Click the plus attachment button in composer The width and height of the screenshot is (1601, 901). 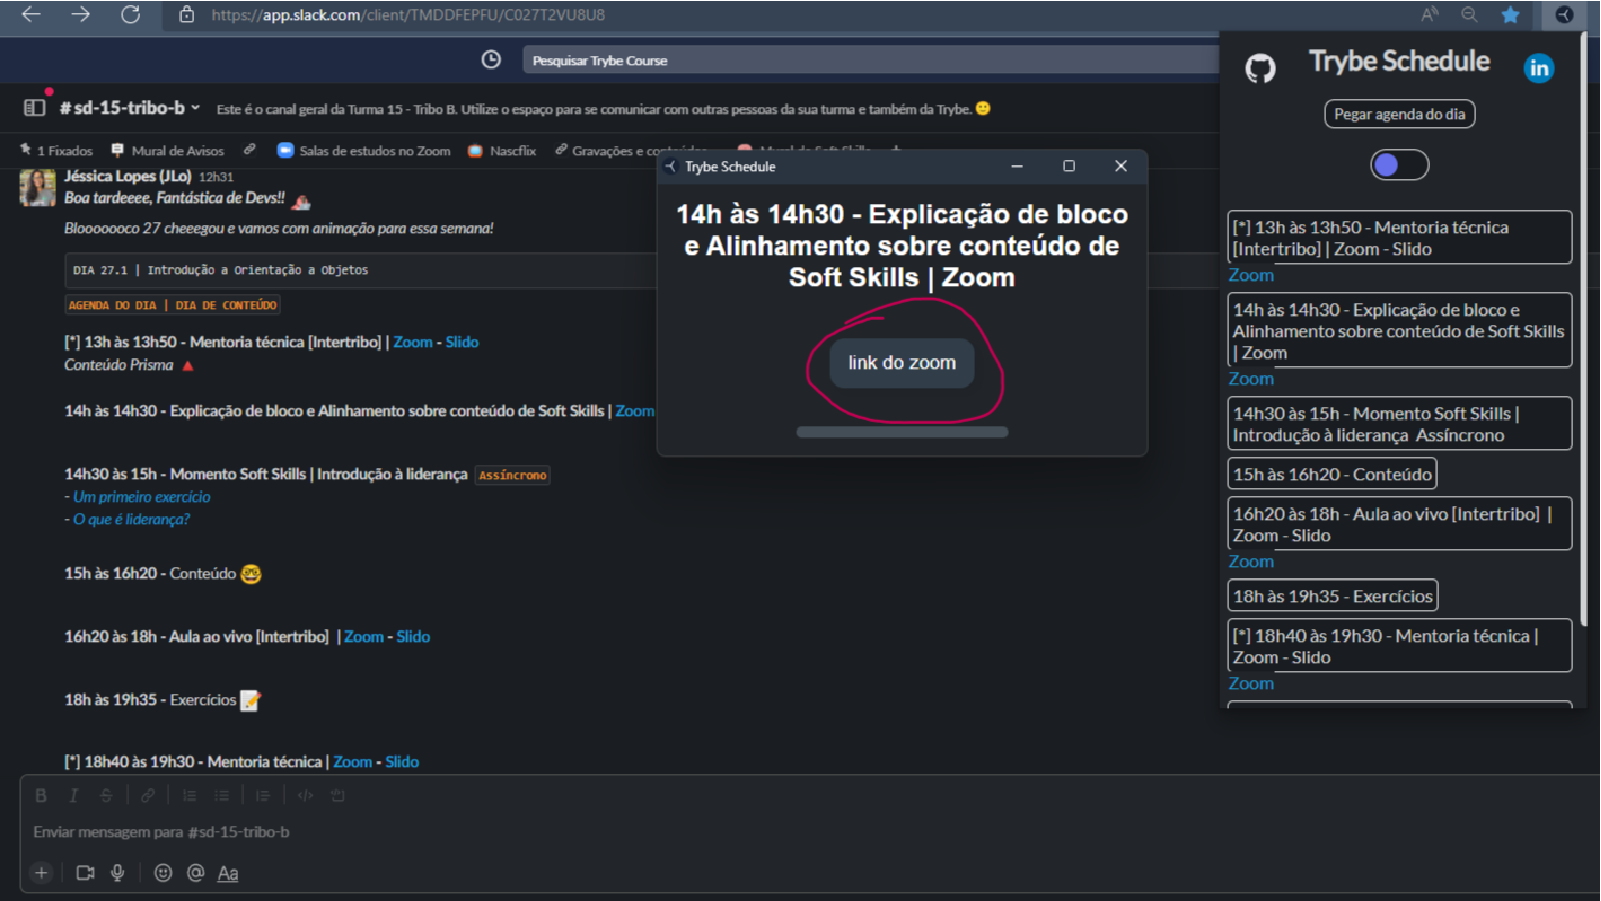point(41,873)
